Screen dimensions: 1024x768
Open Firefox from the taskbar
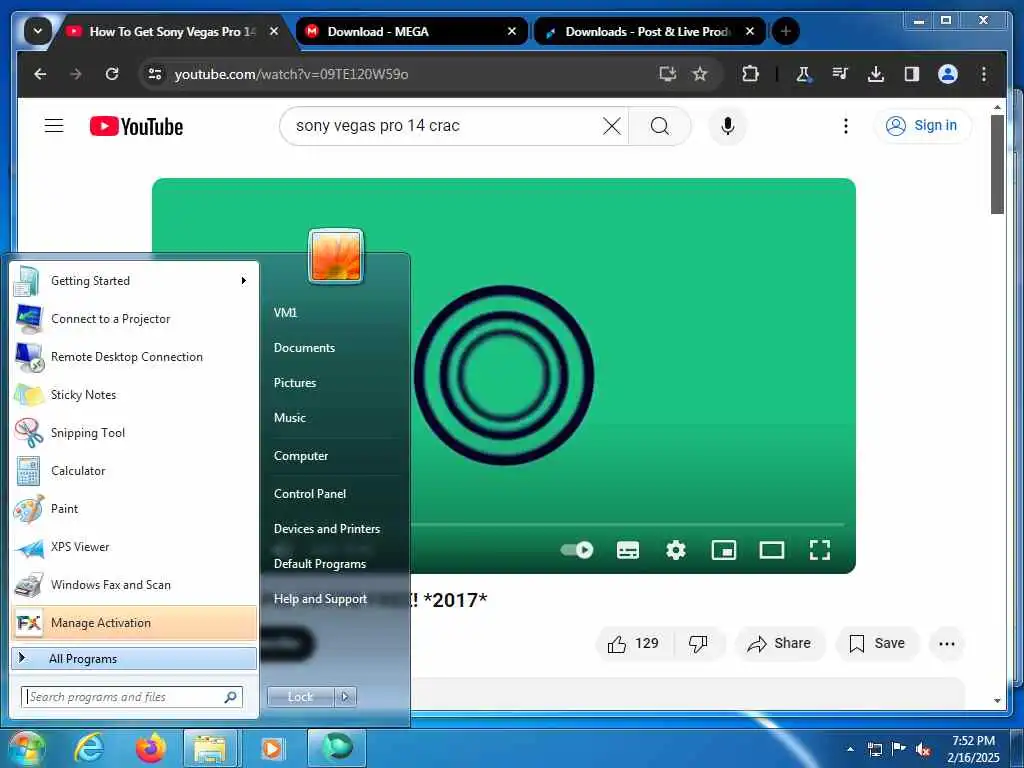click(x=150, y=748)
